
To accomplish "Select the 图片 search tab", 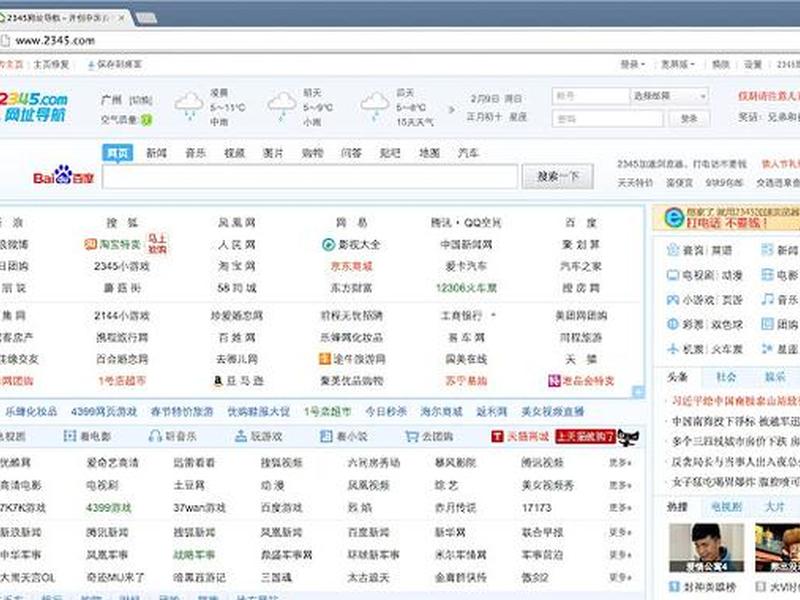I will 273,153.
